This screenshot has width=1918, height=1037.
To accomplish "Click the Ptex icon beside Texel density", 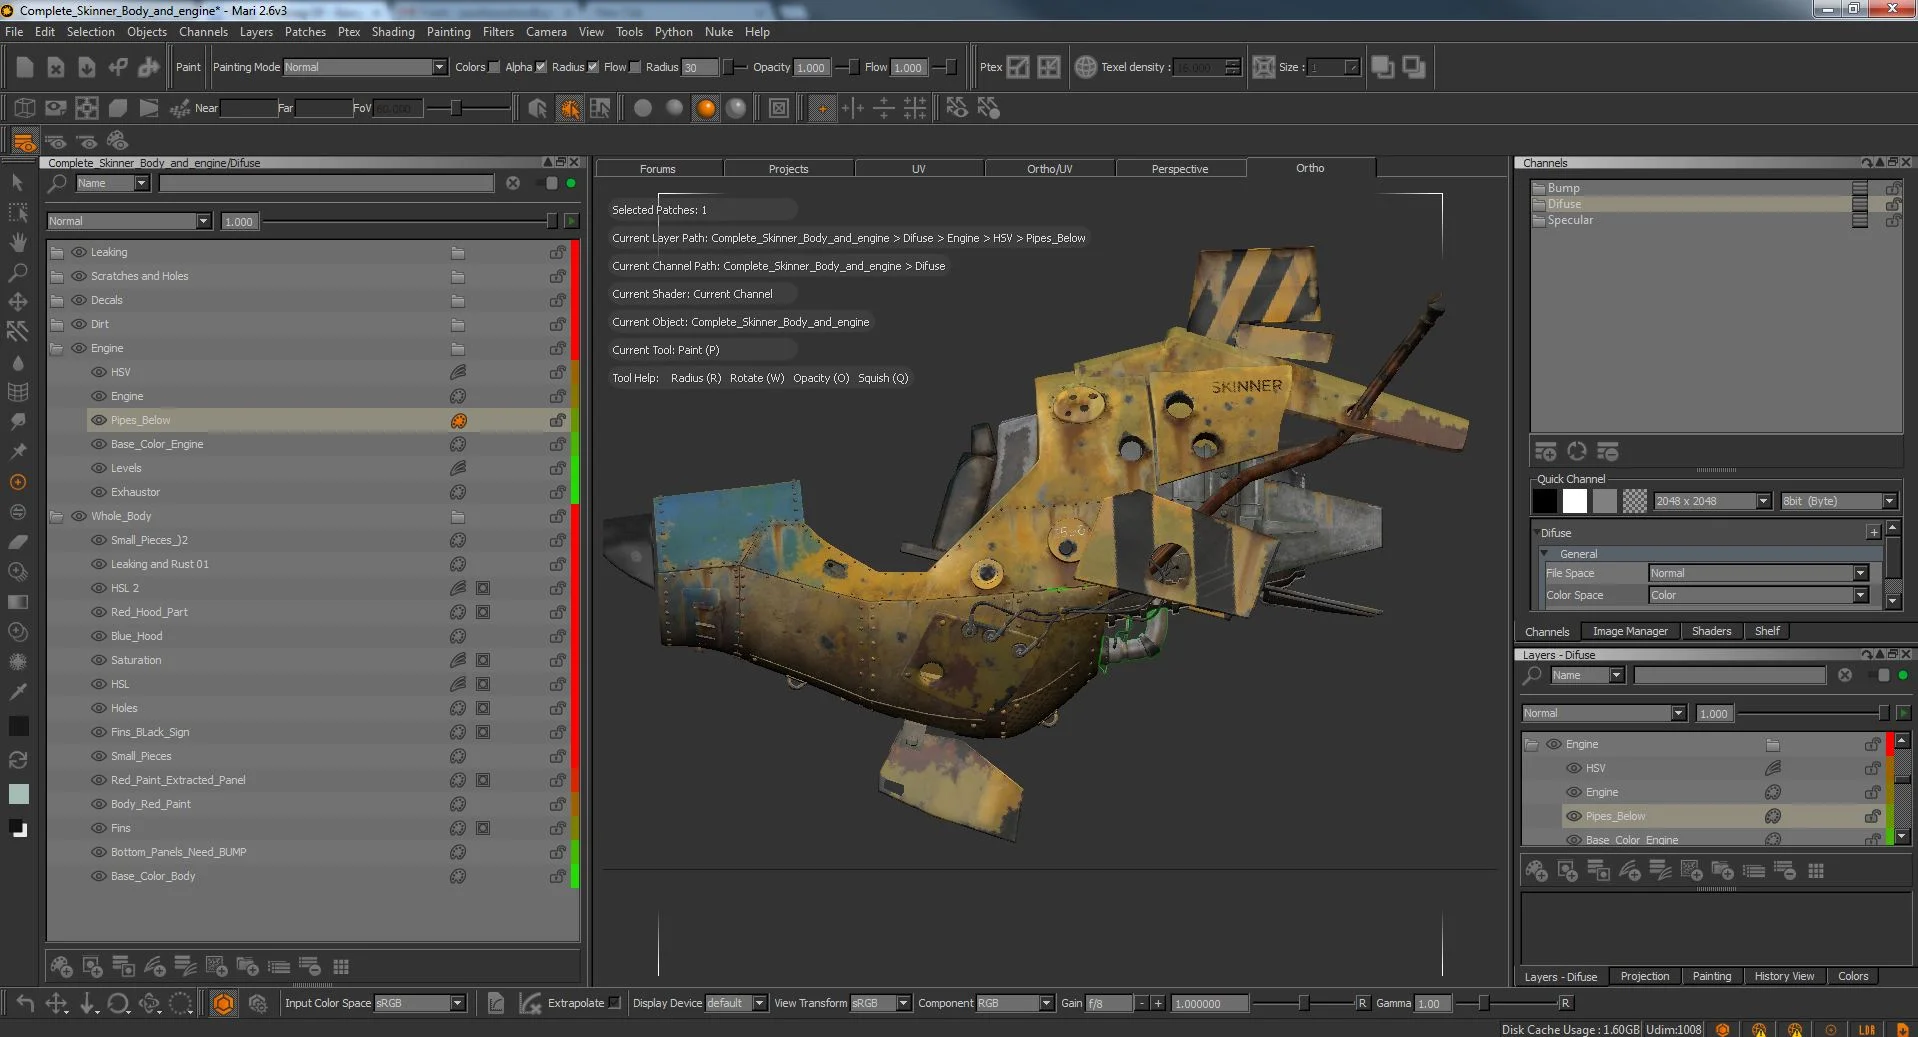I will coord(1085,67).
